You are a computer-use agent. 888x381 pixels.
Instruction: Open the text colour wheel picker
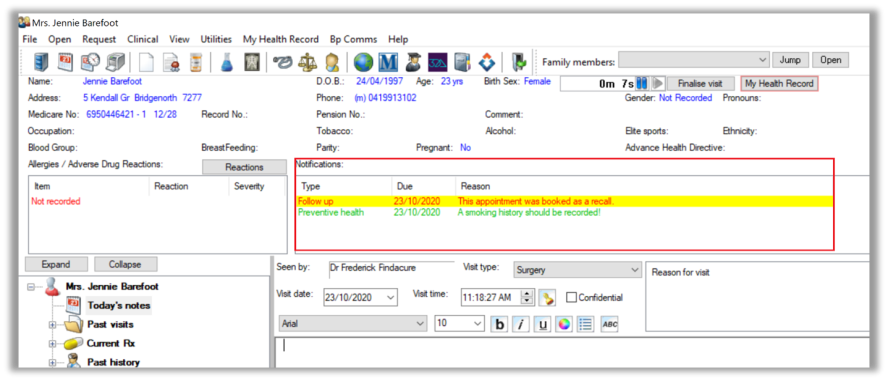[563, 324]
